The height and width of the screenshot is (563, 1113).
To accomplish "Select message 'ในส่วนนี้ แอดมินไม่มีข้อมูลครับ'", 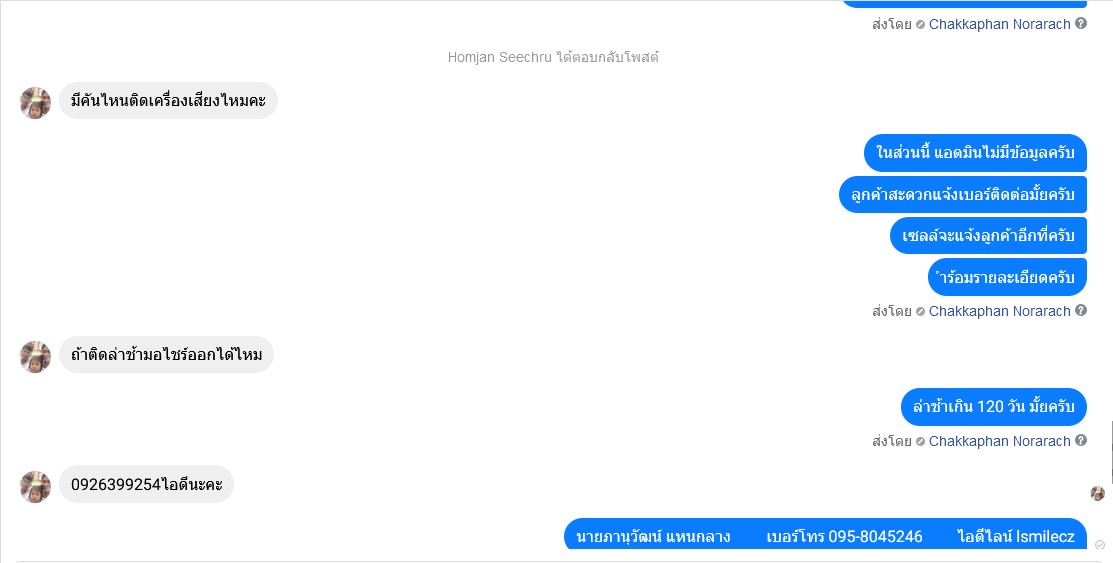I will pyautogui.click(x=975, y=153).
